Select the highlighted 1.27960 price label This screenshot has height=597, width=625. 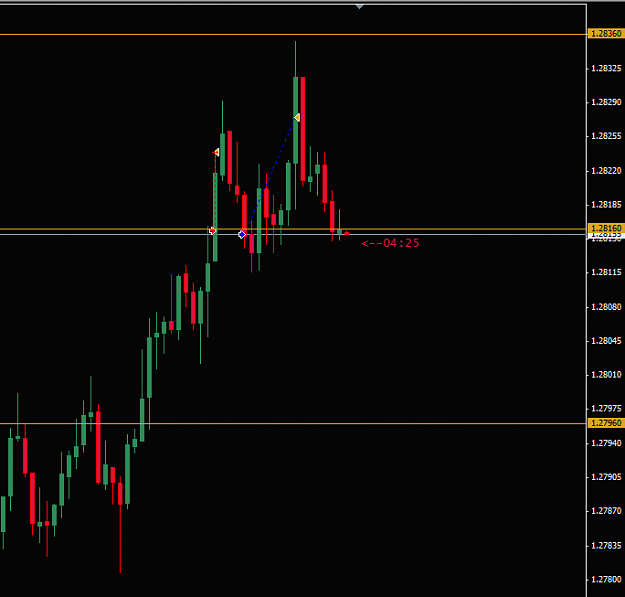pos(606,423)
